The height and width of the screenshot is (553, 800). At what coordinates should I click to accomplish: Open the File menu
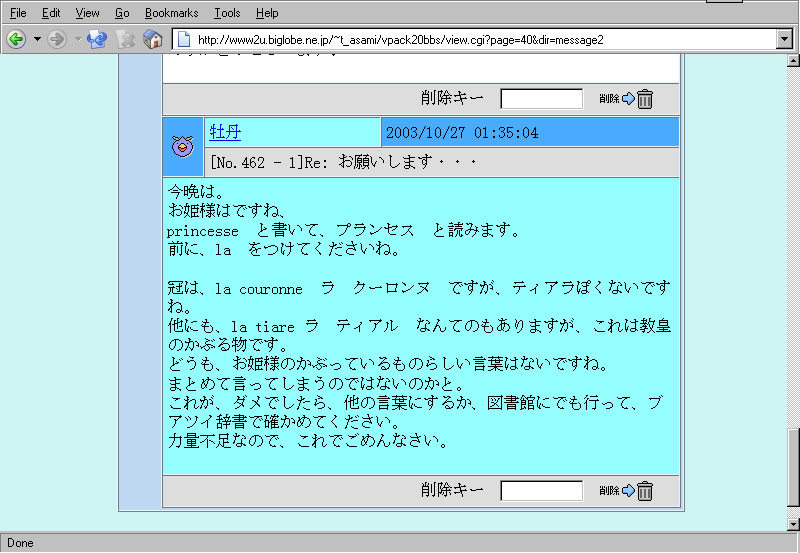[18, 13]
